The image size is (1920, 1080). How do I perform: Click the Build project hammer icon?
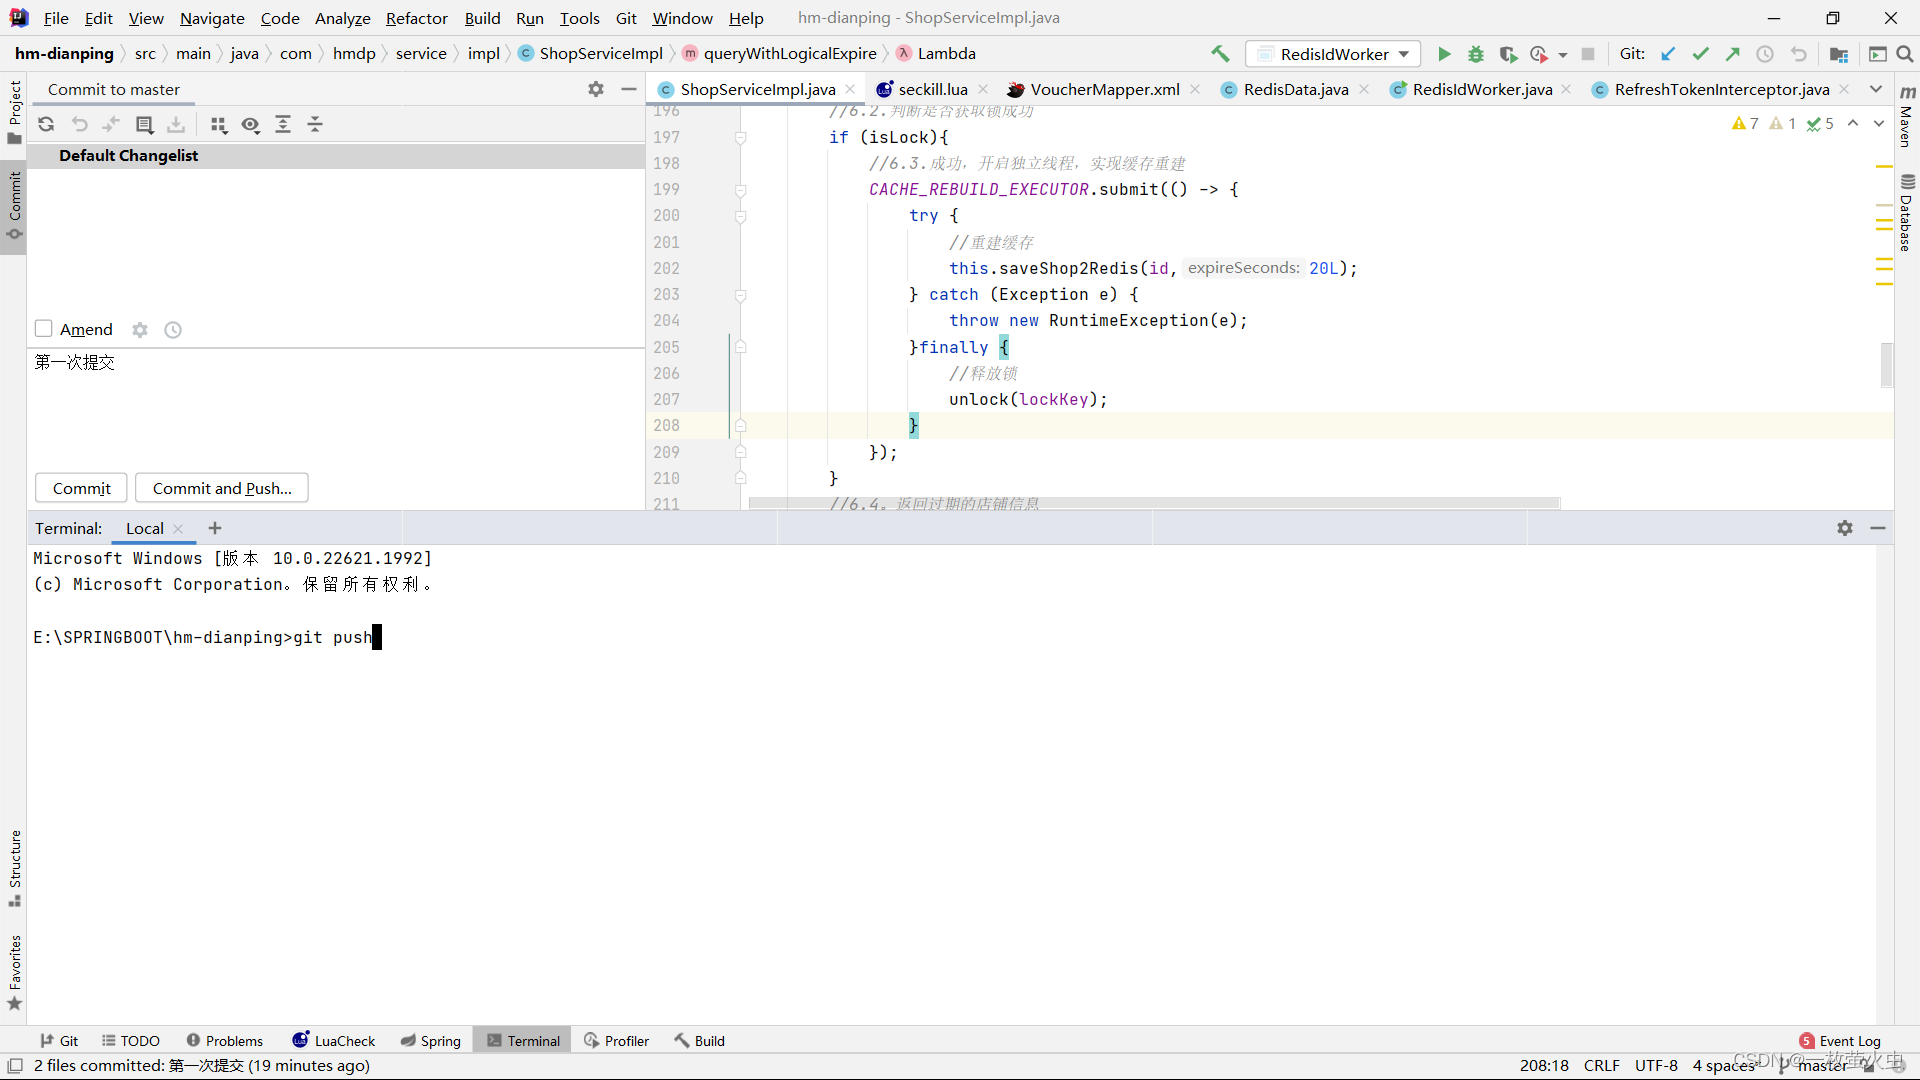coord(1220,54)
